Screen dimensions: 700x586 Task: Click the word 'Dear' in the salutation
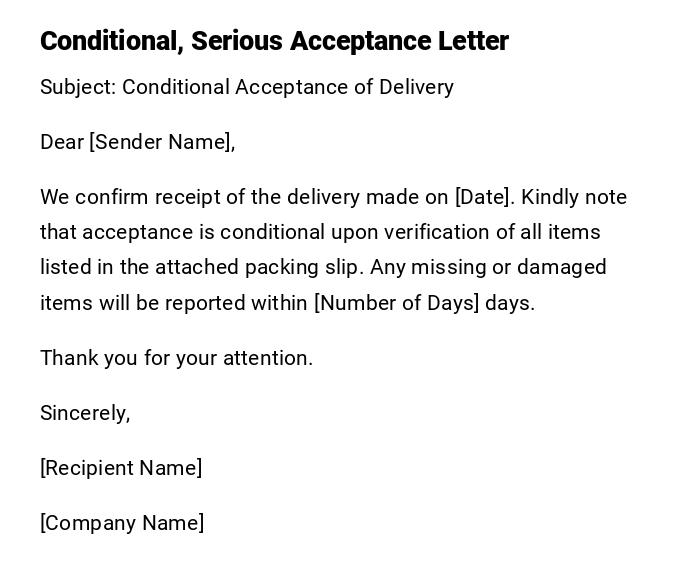pyautogui.click(x=62, y=142)
